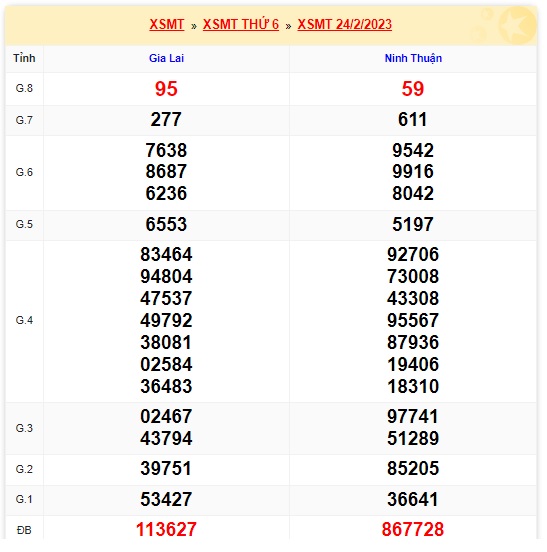
Task: Select the G.4 number 92706
Action: [413, 255]
